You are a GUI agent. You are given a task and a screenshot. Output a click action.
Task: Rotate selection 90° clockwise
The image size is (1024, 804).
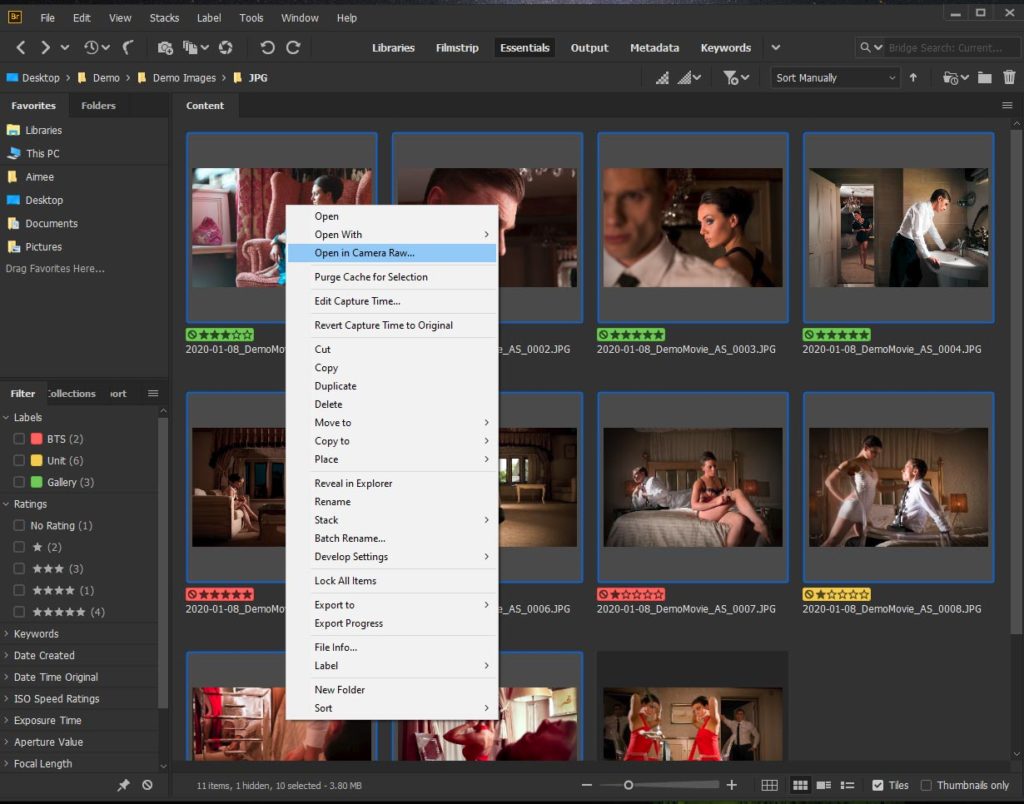coord(293,48)
